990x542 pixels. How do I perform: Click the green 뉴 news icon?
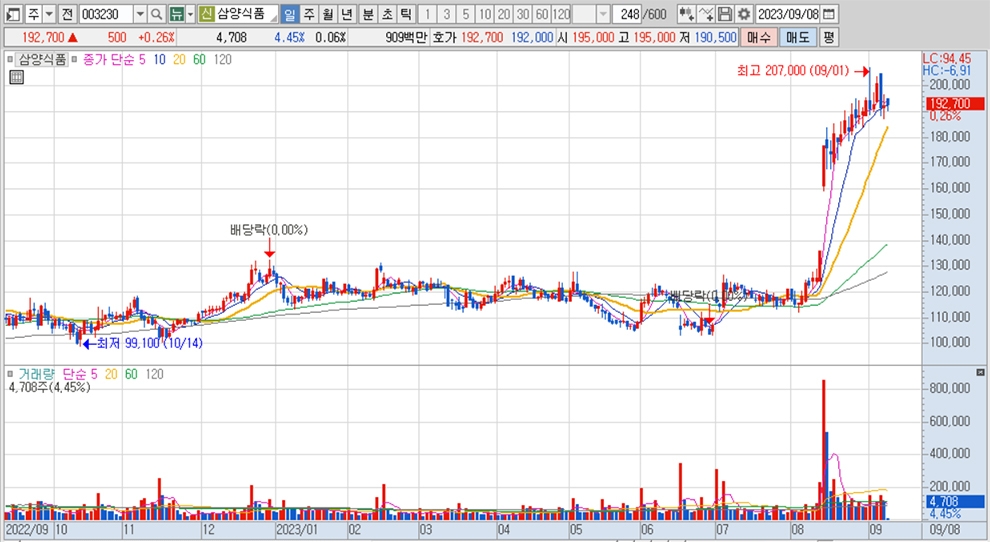coord(176,14)
